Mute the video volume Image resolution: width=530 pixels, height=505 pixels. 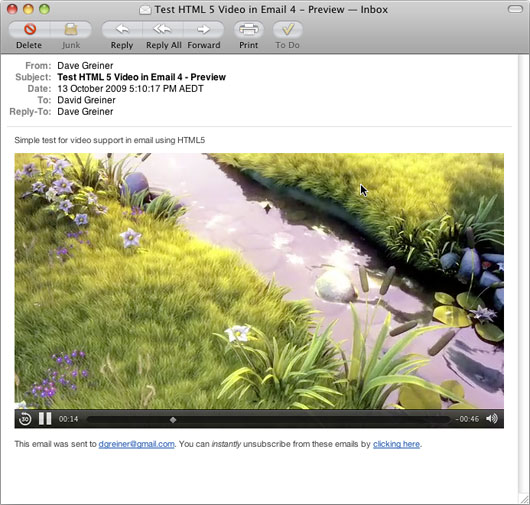coord(492,419)
